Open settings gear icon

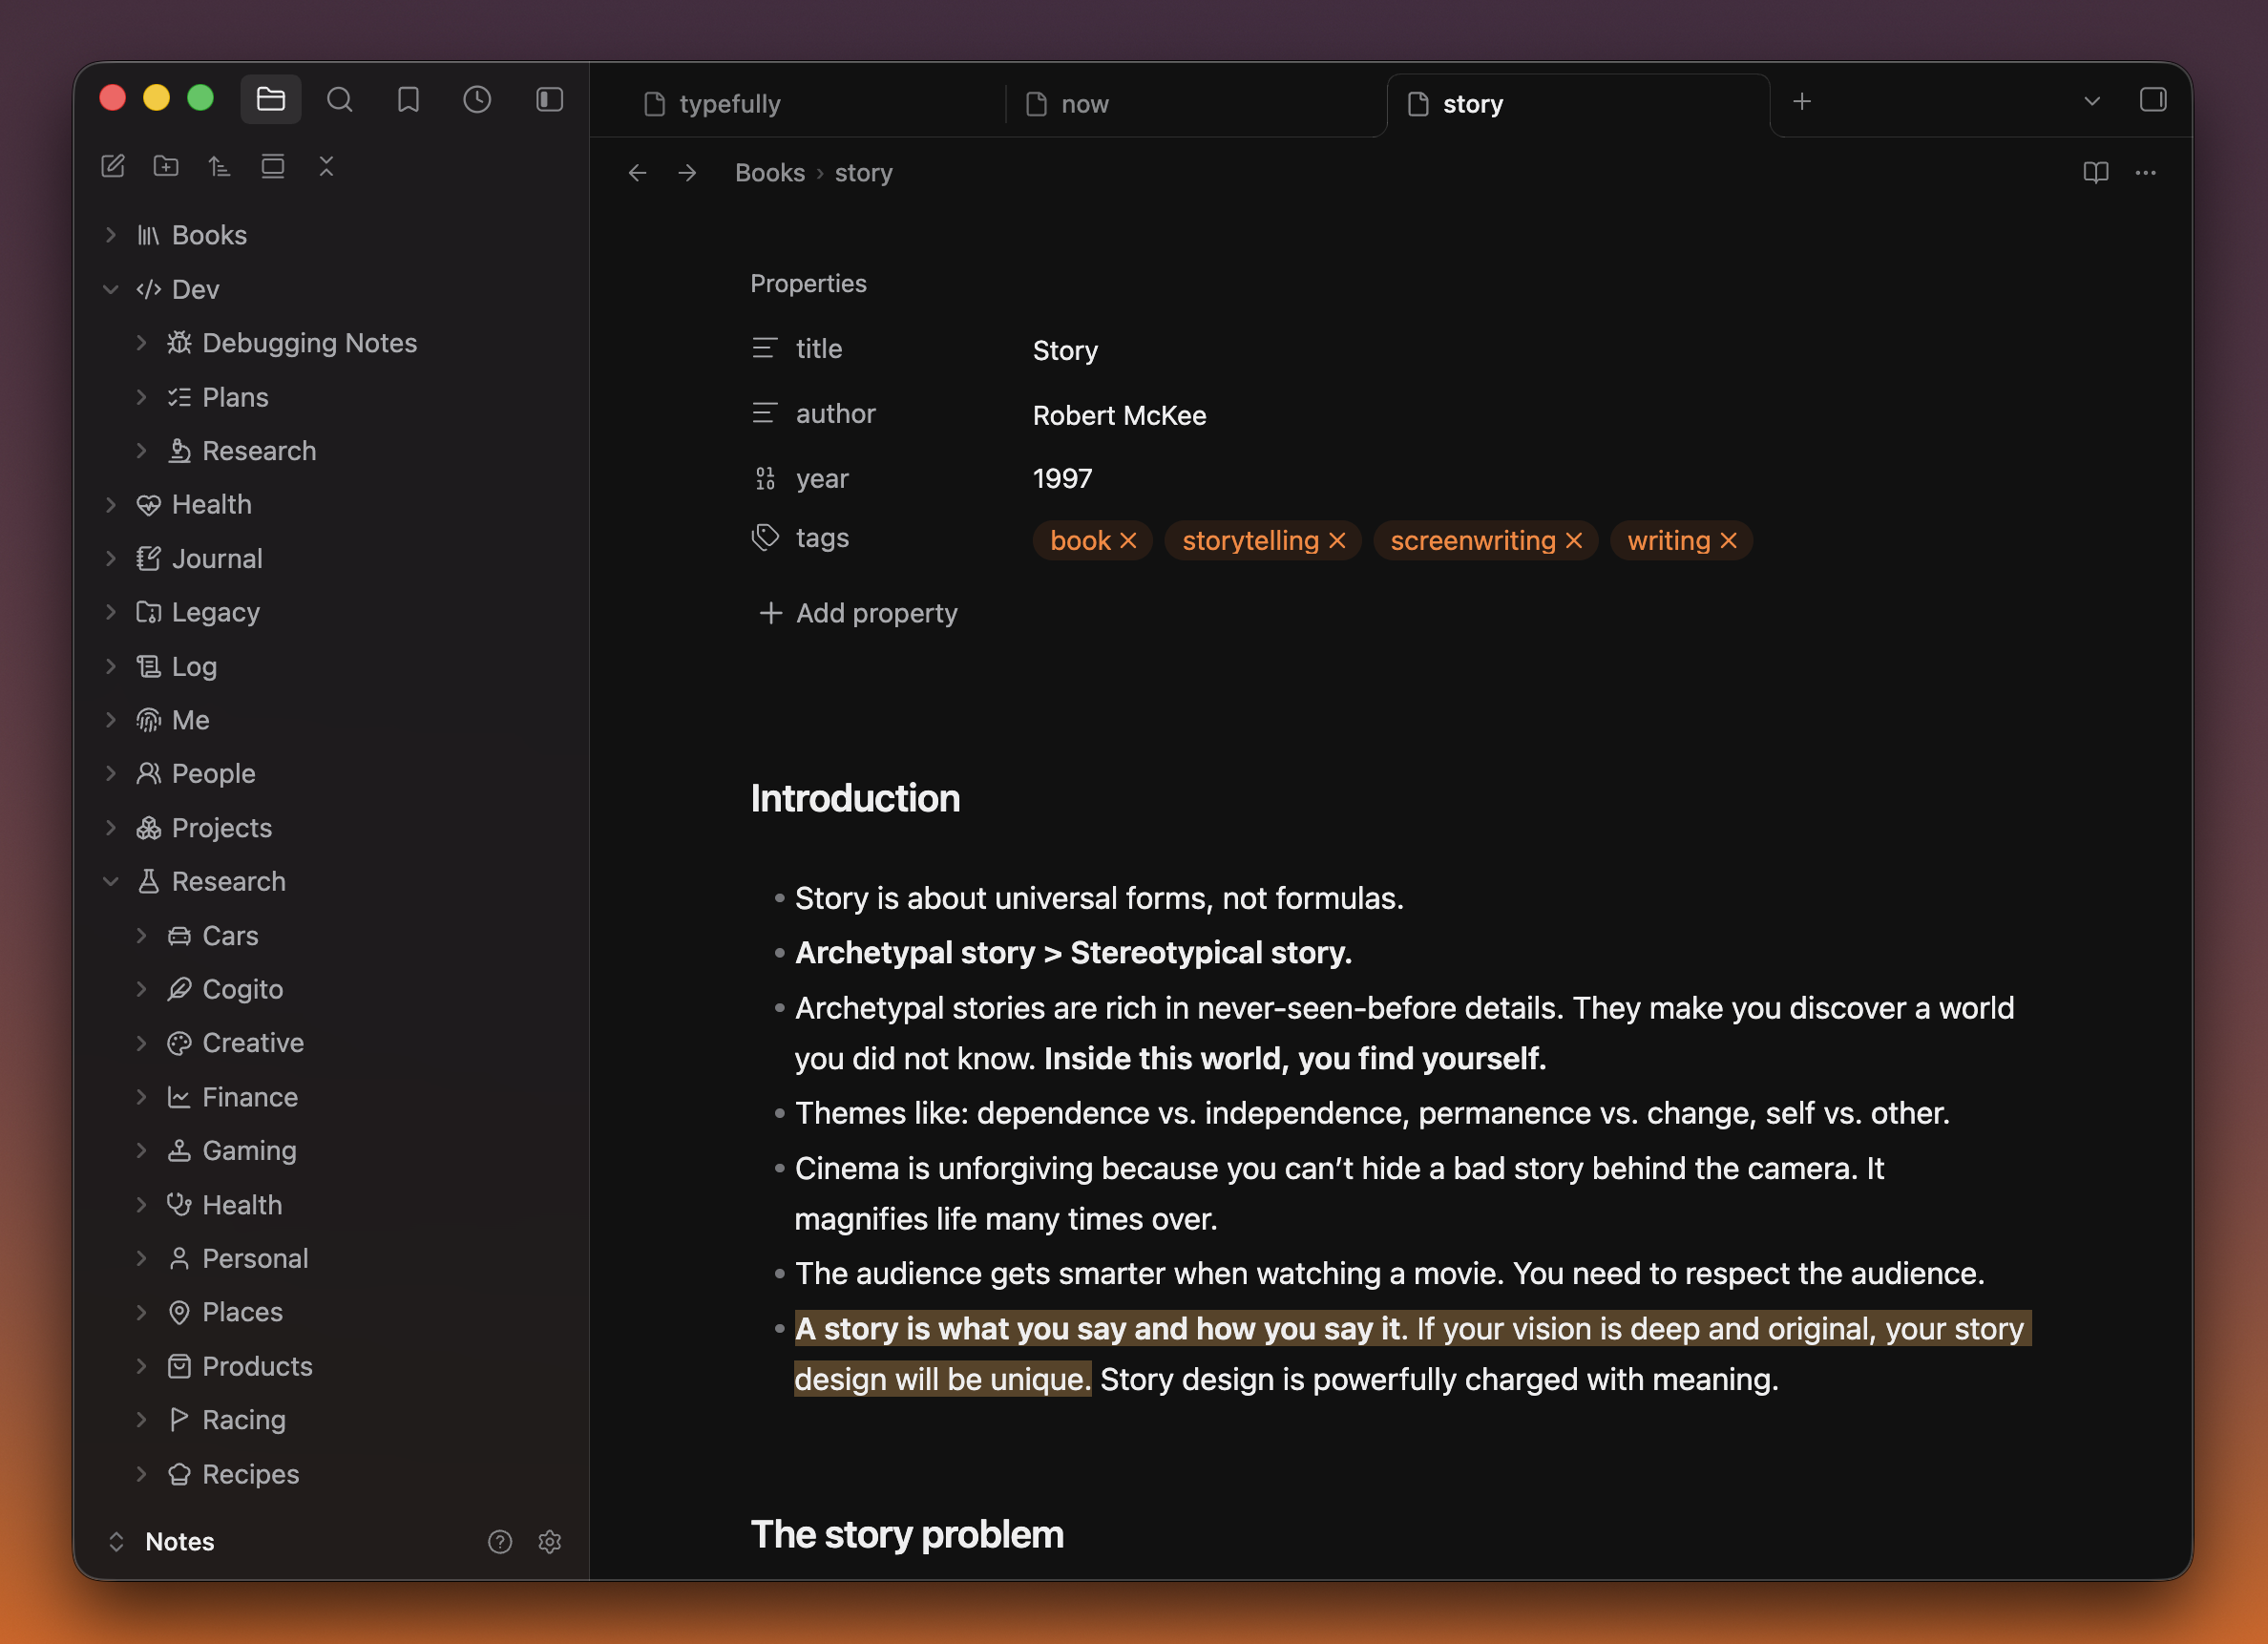click(549, 1541)
